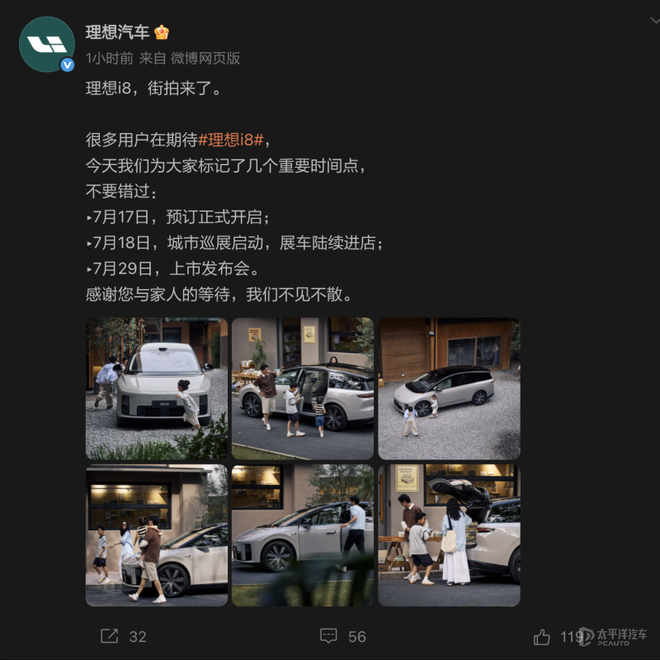Screen dimensions: 660x660
Task: Click the 太平洋汽车 PCAUTO watermark logo
Action: coord(613,636)
